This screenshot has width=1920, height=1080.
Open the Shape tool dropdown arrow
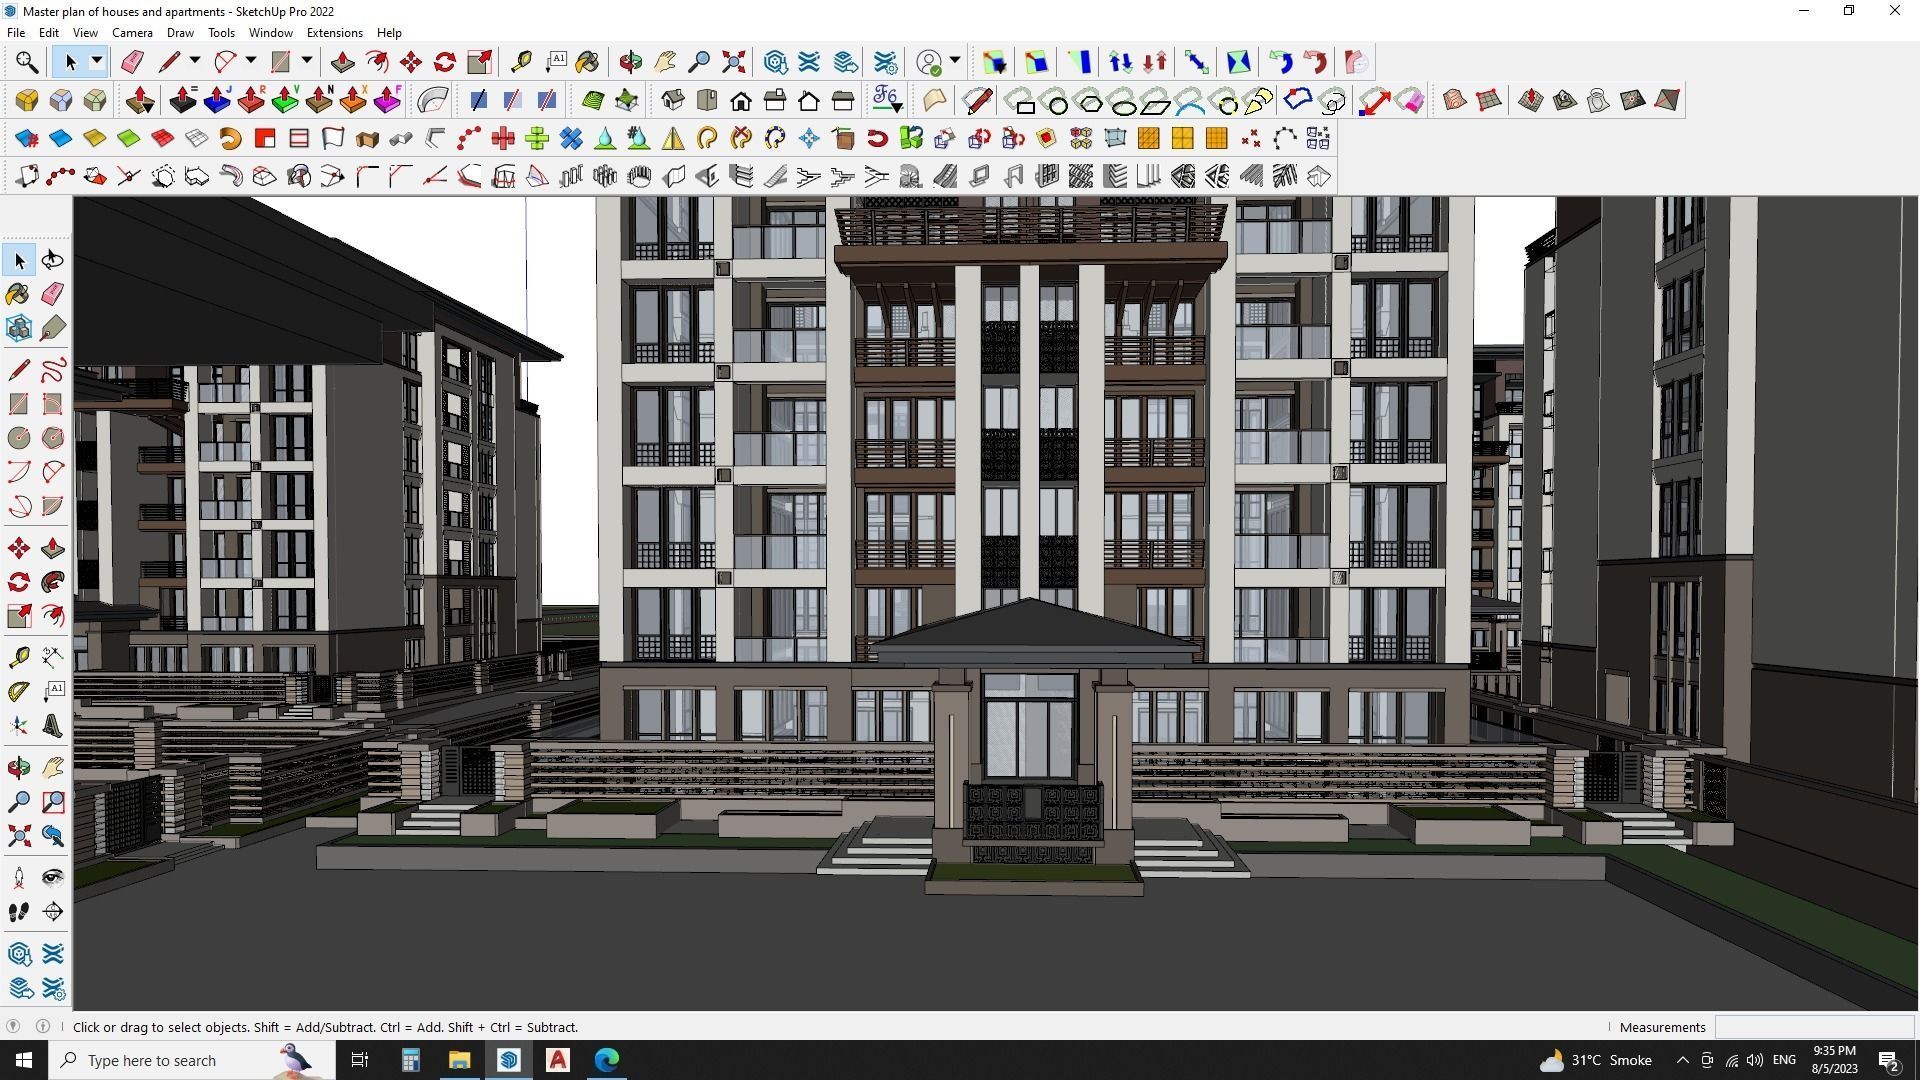tap(307, 62)
